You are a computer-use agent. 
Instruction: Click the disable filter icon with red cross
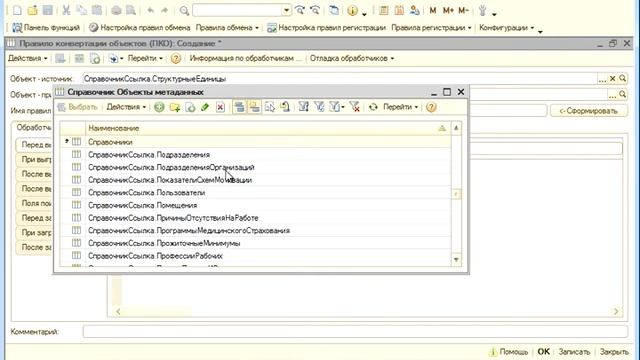coord(355,107)
